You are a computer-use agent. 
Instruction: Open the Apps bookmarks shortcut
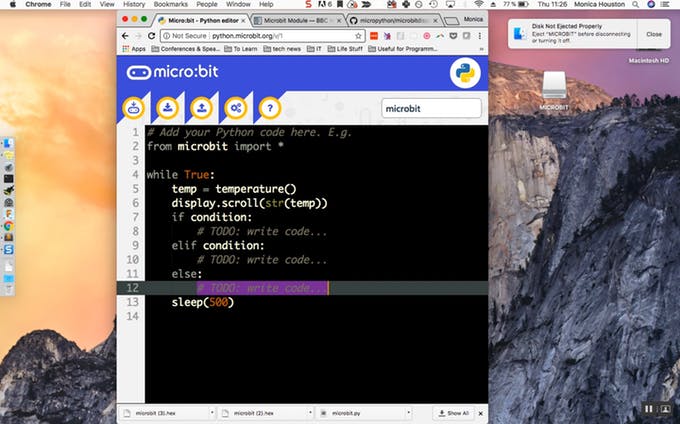point(134,49)
